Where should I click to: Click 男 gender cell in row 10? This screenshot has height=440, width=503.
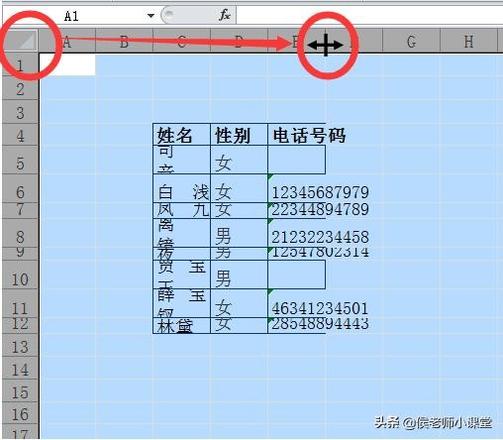coord(239,275)
